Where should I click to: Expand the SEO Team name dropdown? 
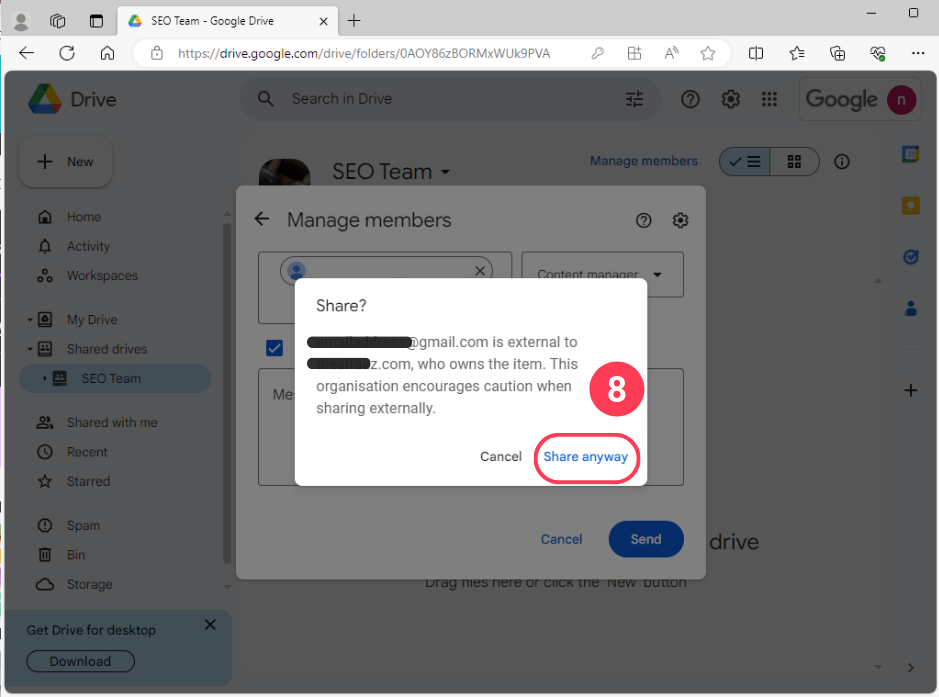tap(445, 172)
